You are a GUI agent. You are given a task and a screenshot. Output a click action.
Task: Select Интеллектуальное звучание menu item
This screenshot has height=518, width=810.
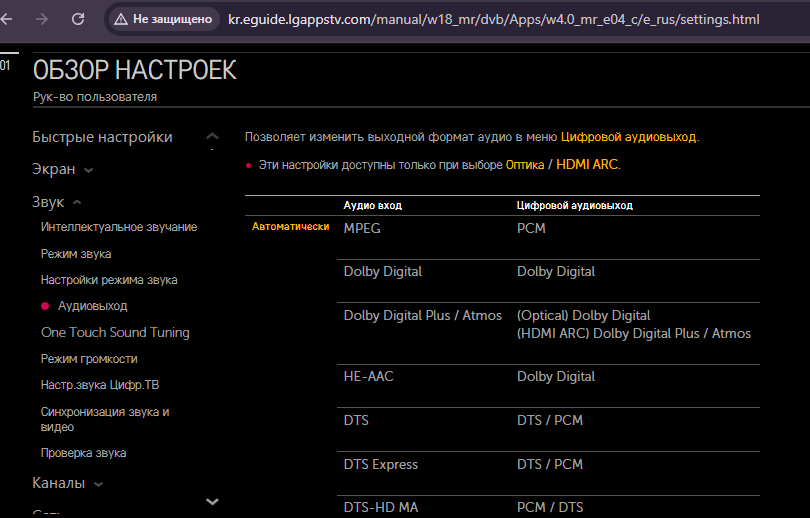[118, 227]
